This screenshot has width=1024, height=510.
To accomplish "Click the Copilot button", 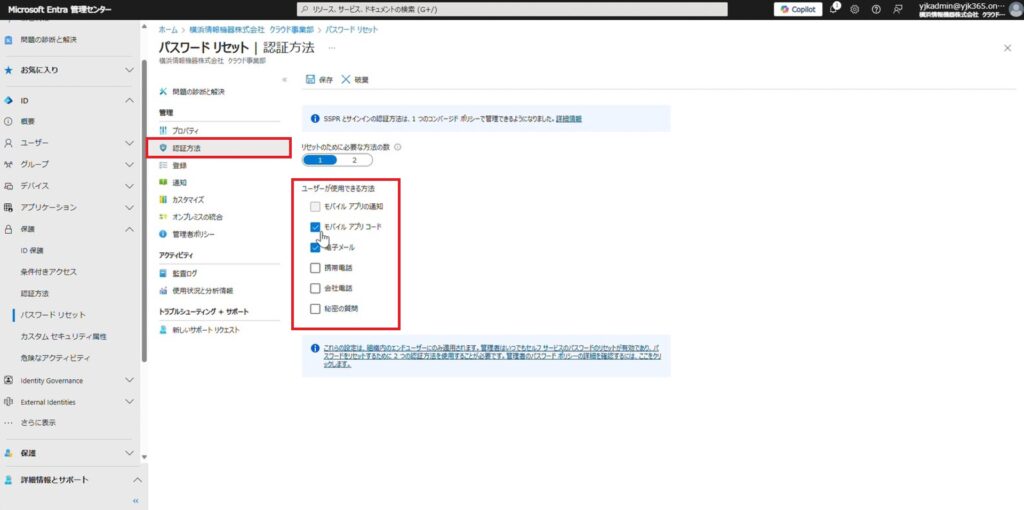I will pyautogui.click(x=797, y=9).
